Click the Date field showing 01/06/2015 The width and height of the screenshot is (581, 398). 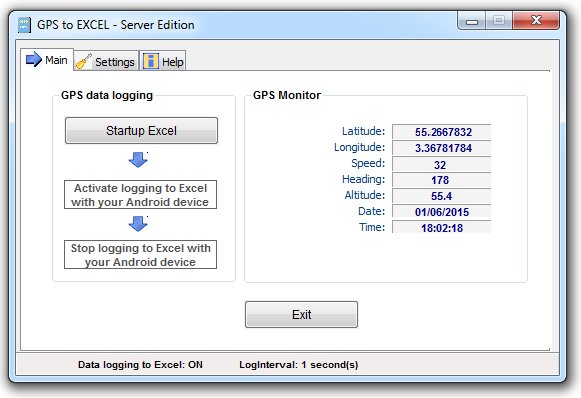(442, 212)
